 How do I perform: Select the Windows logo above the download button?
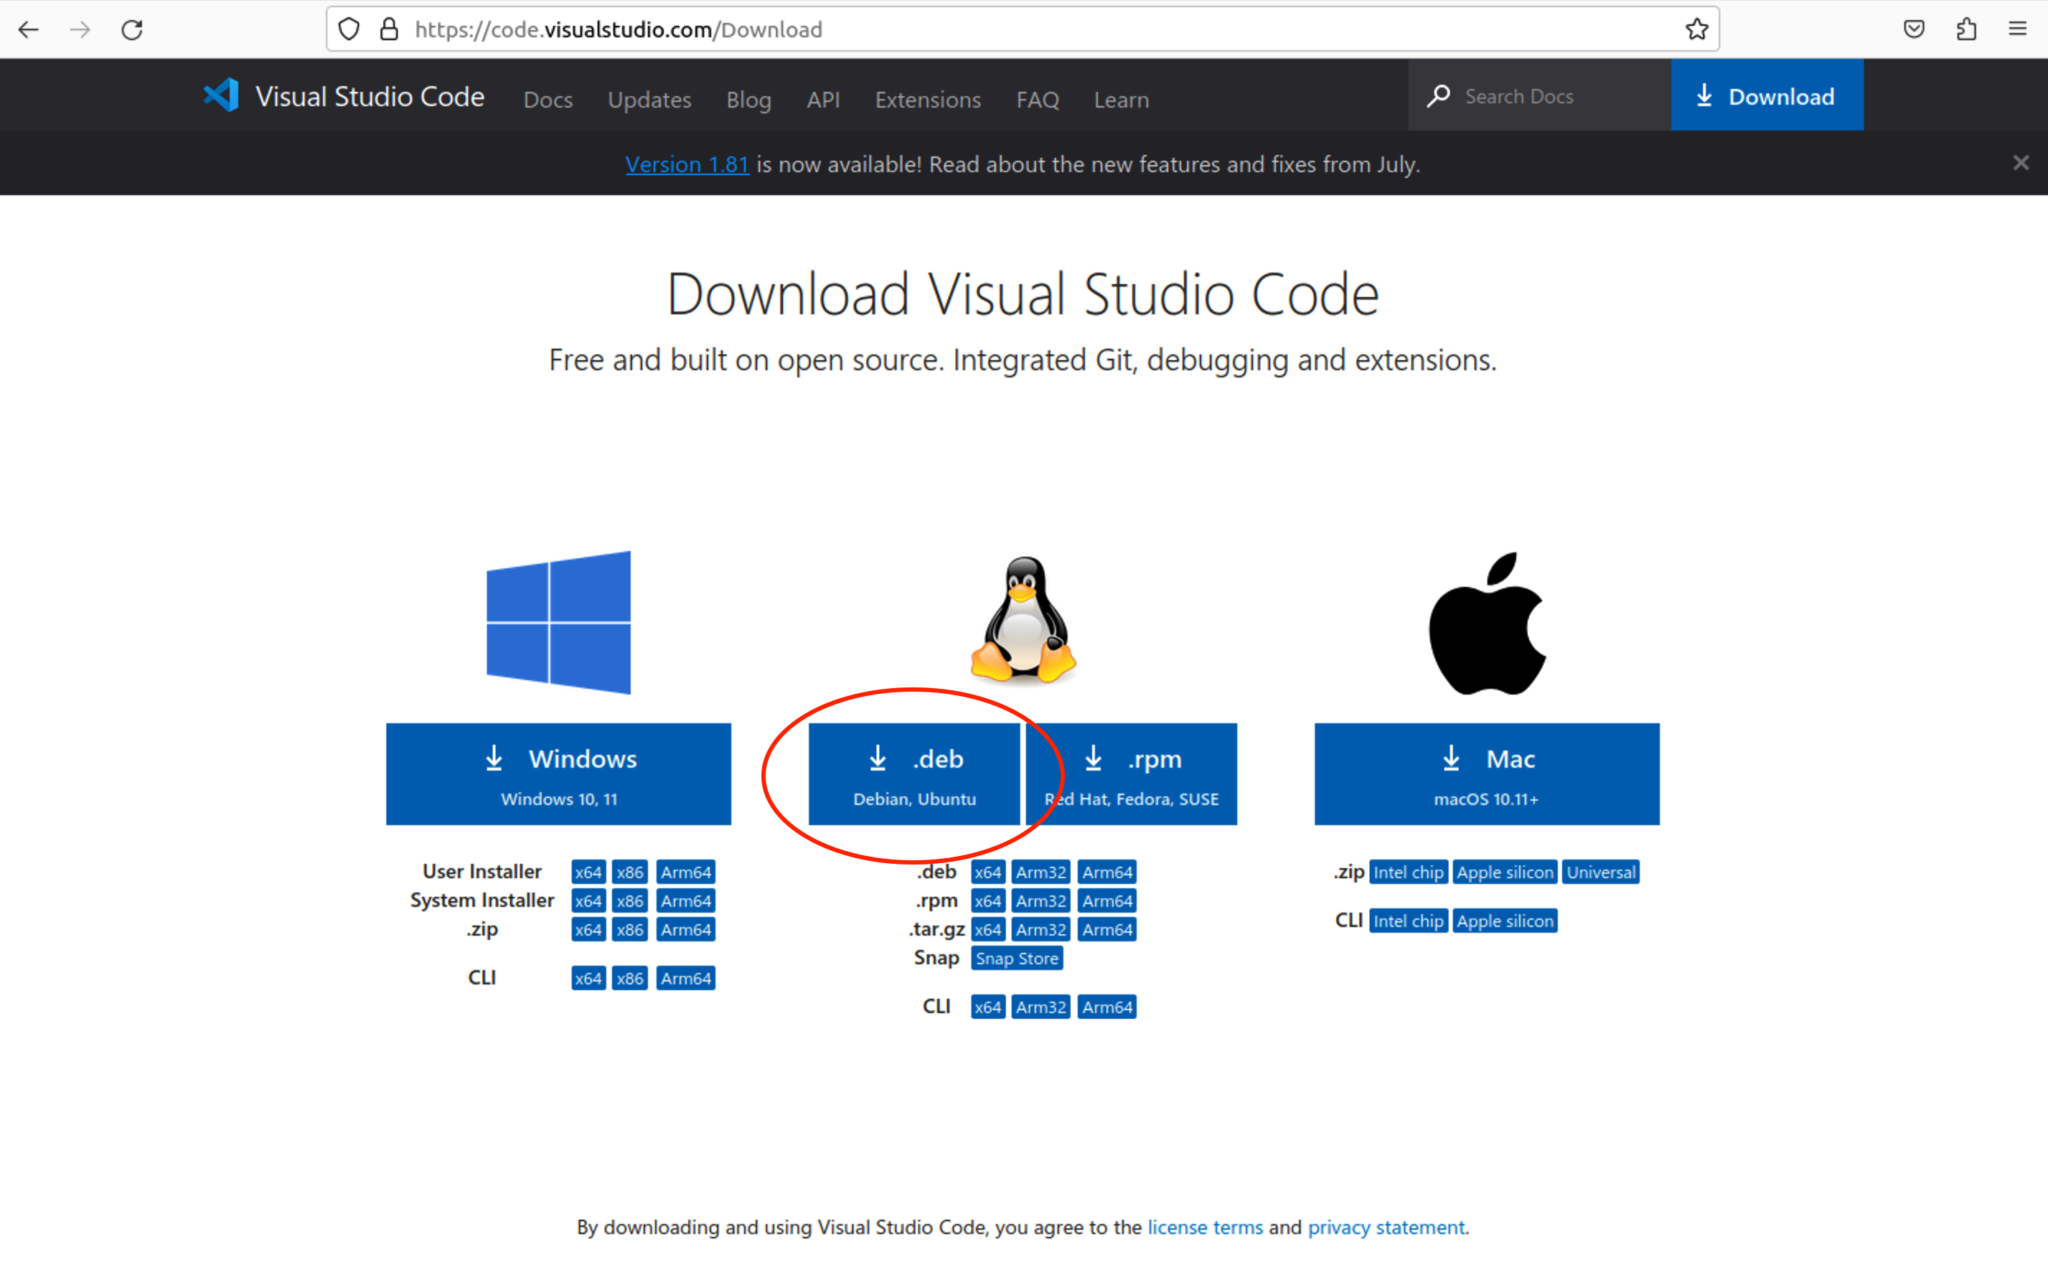click(558, 622)
